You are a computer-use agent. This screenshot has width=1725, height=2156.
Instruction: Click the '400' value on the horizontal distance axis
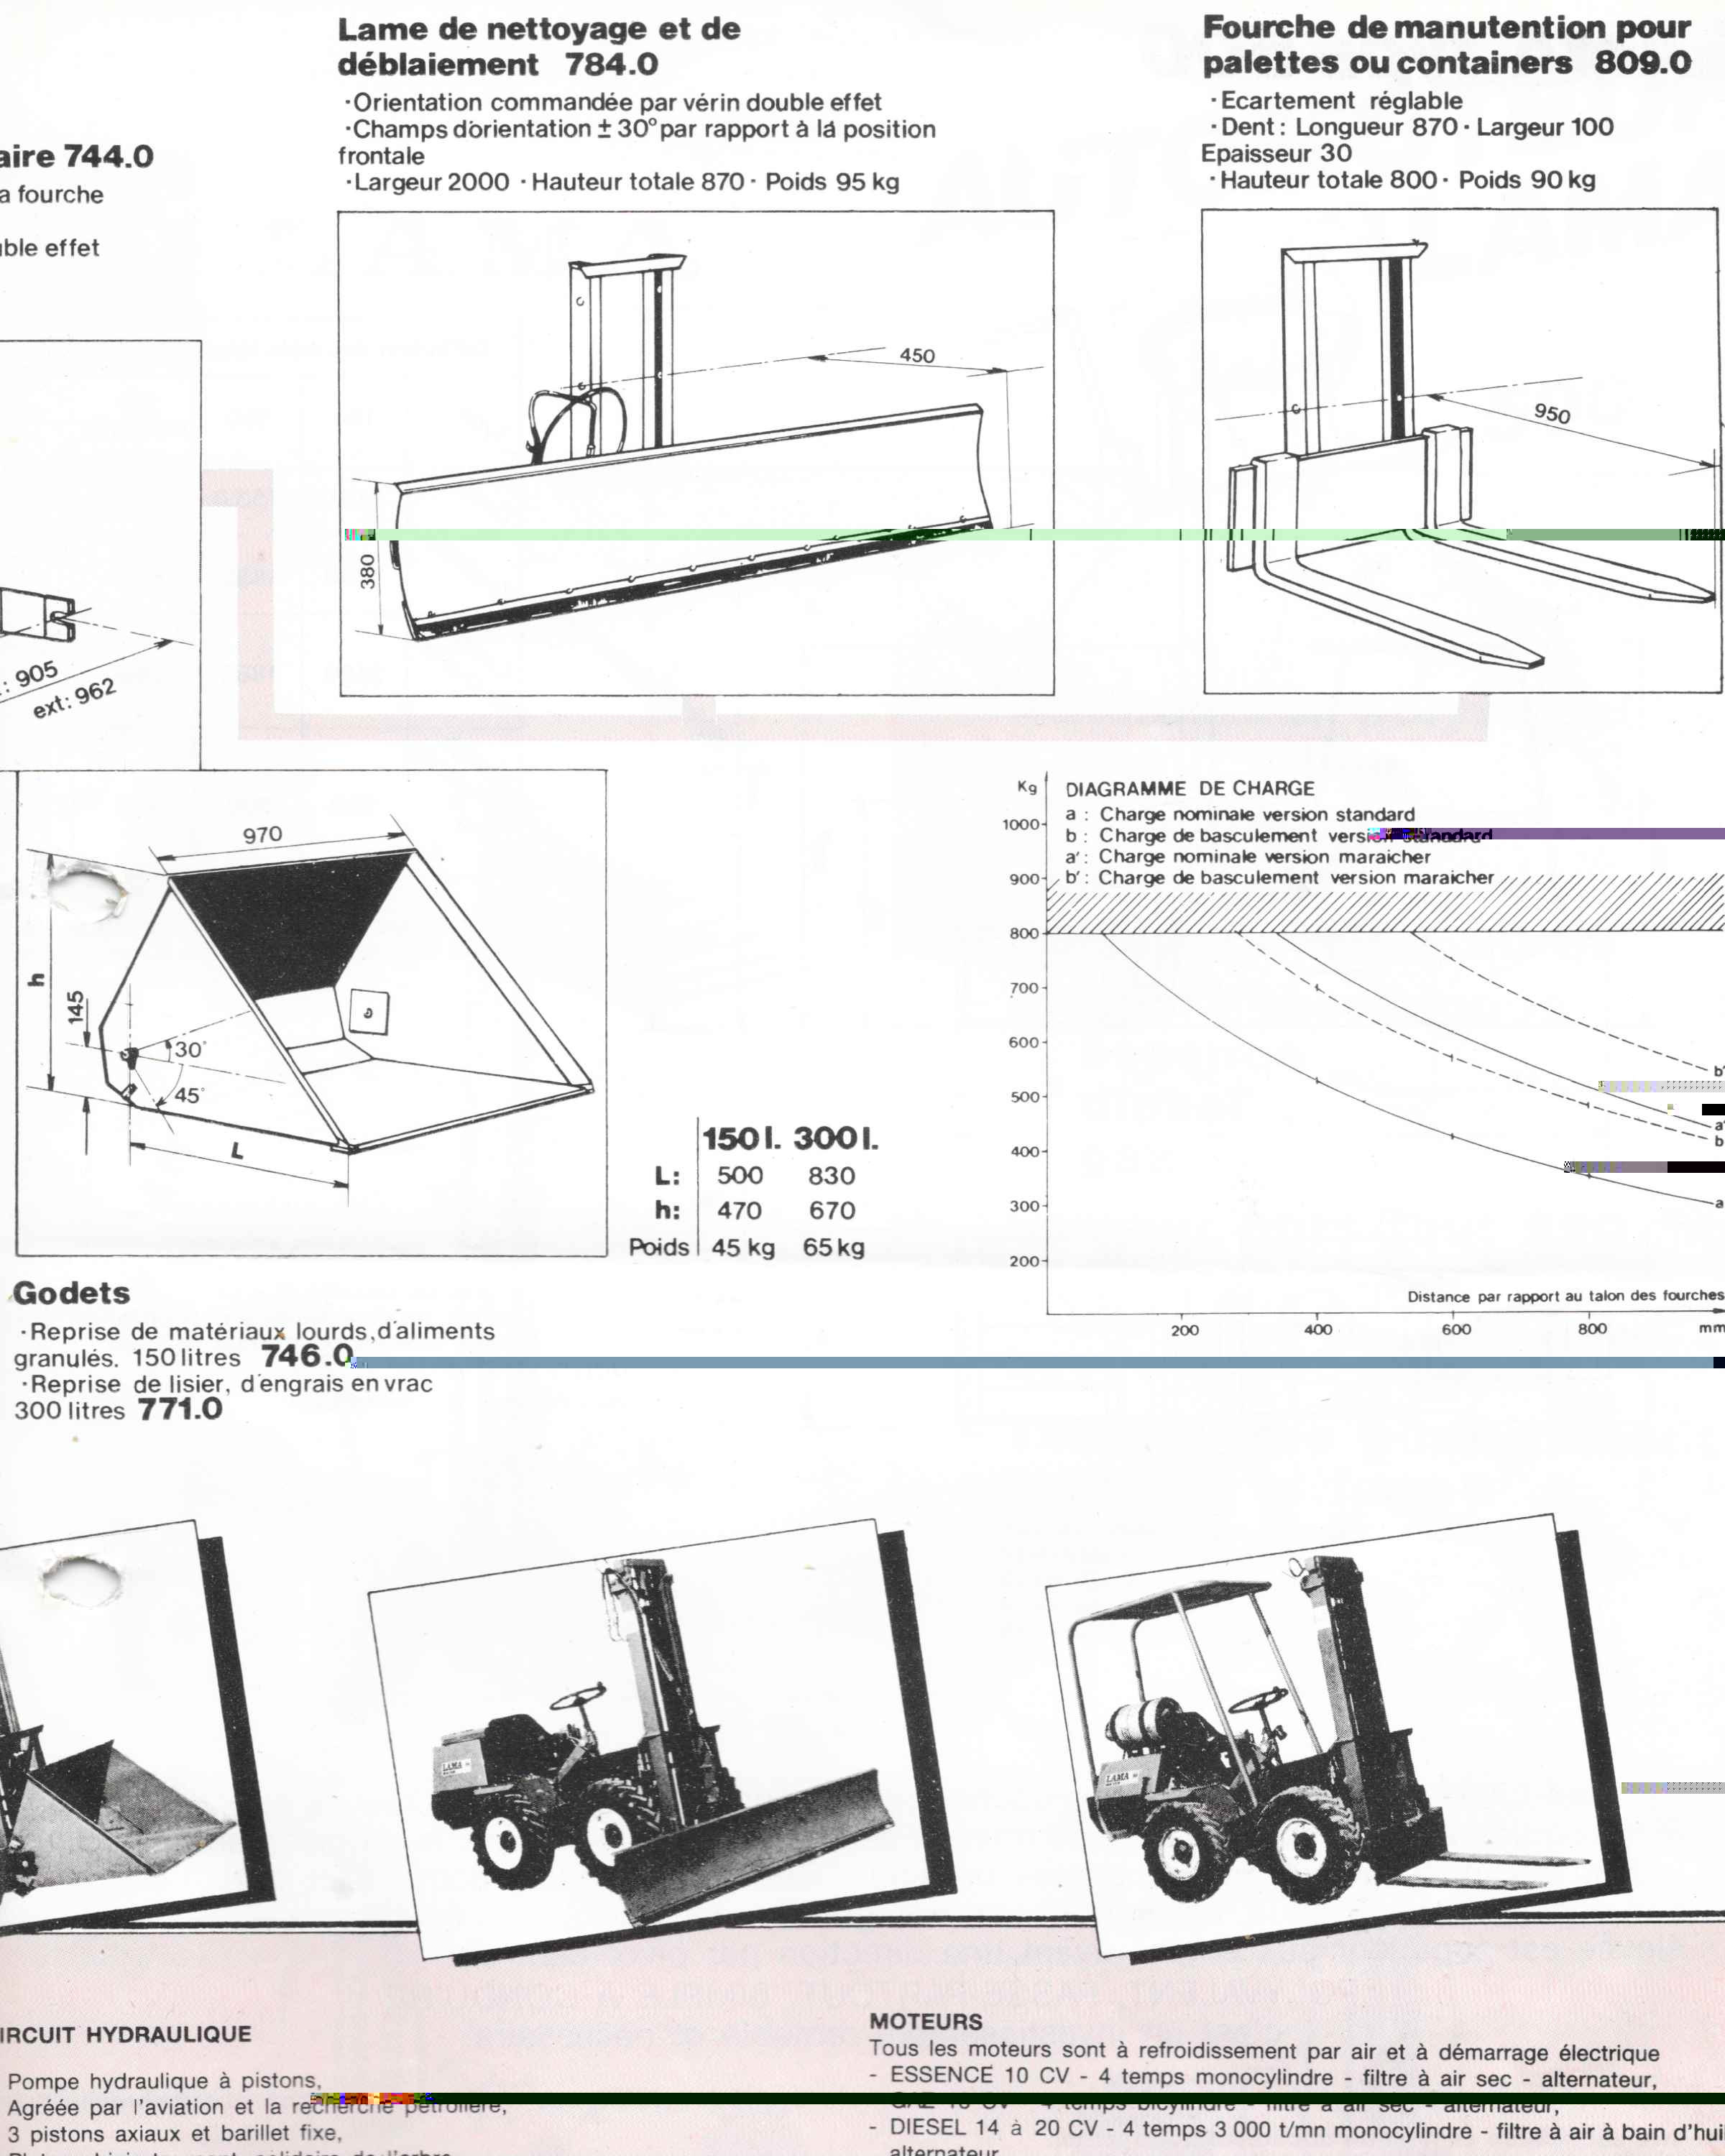[x=1318, y=1329]
